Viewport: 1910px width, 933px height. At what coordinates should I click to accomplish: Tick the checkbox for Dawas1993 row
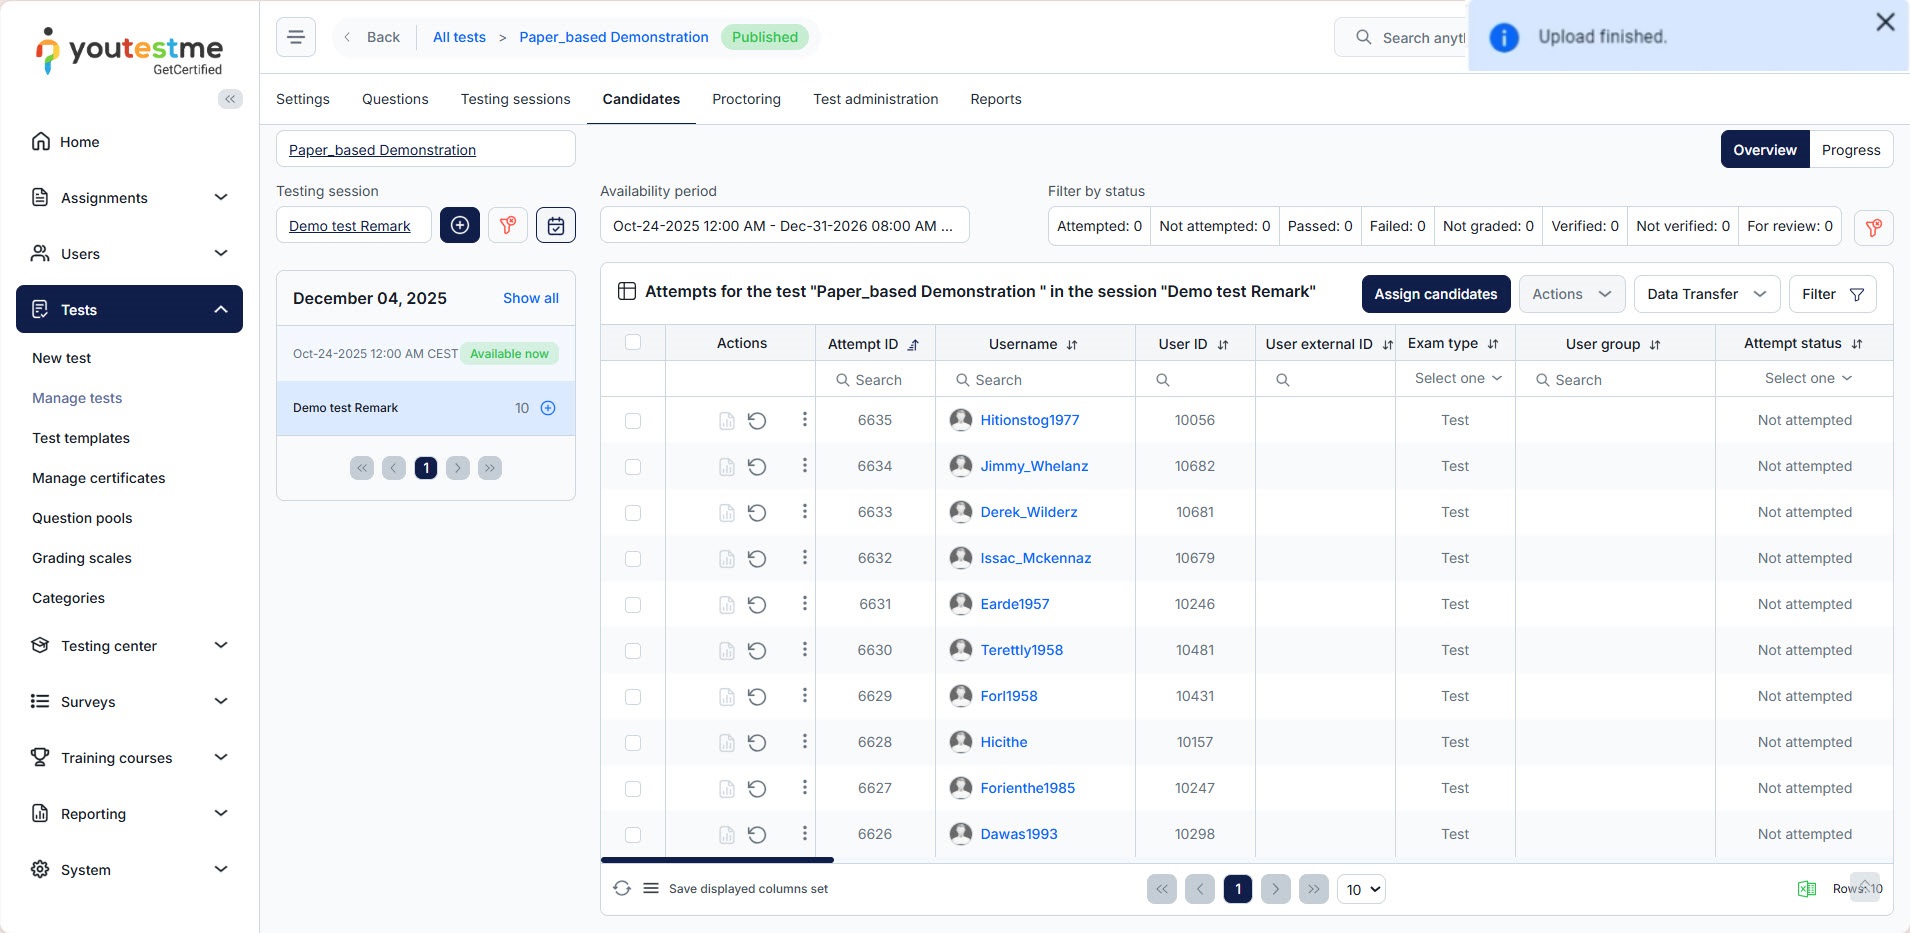point(633,835)
